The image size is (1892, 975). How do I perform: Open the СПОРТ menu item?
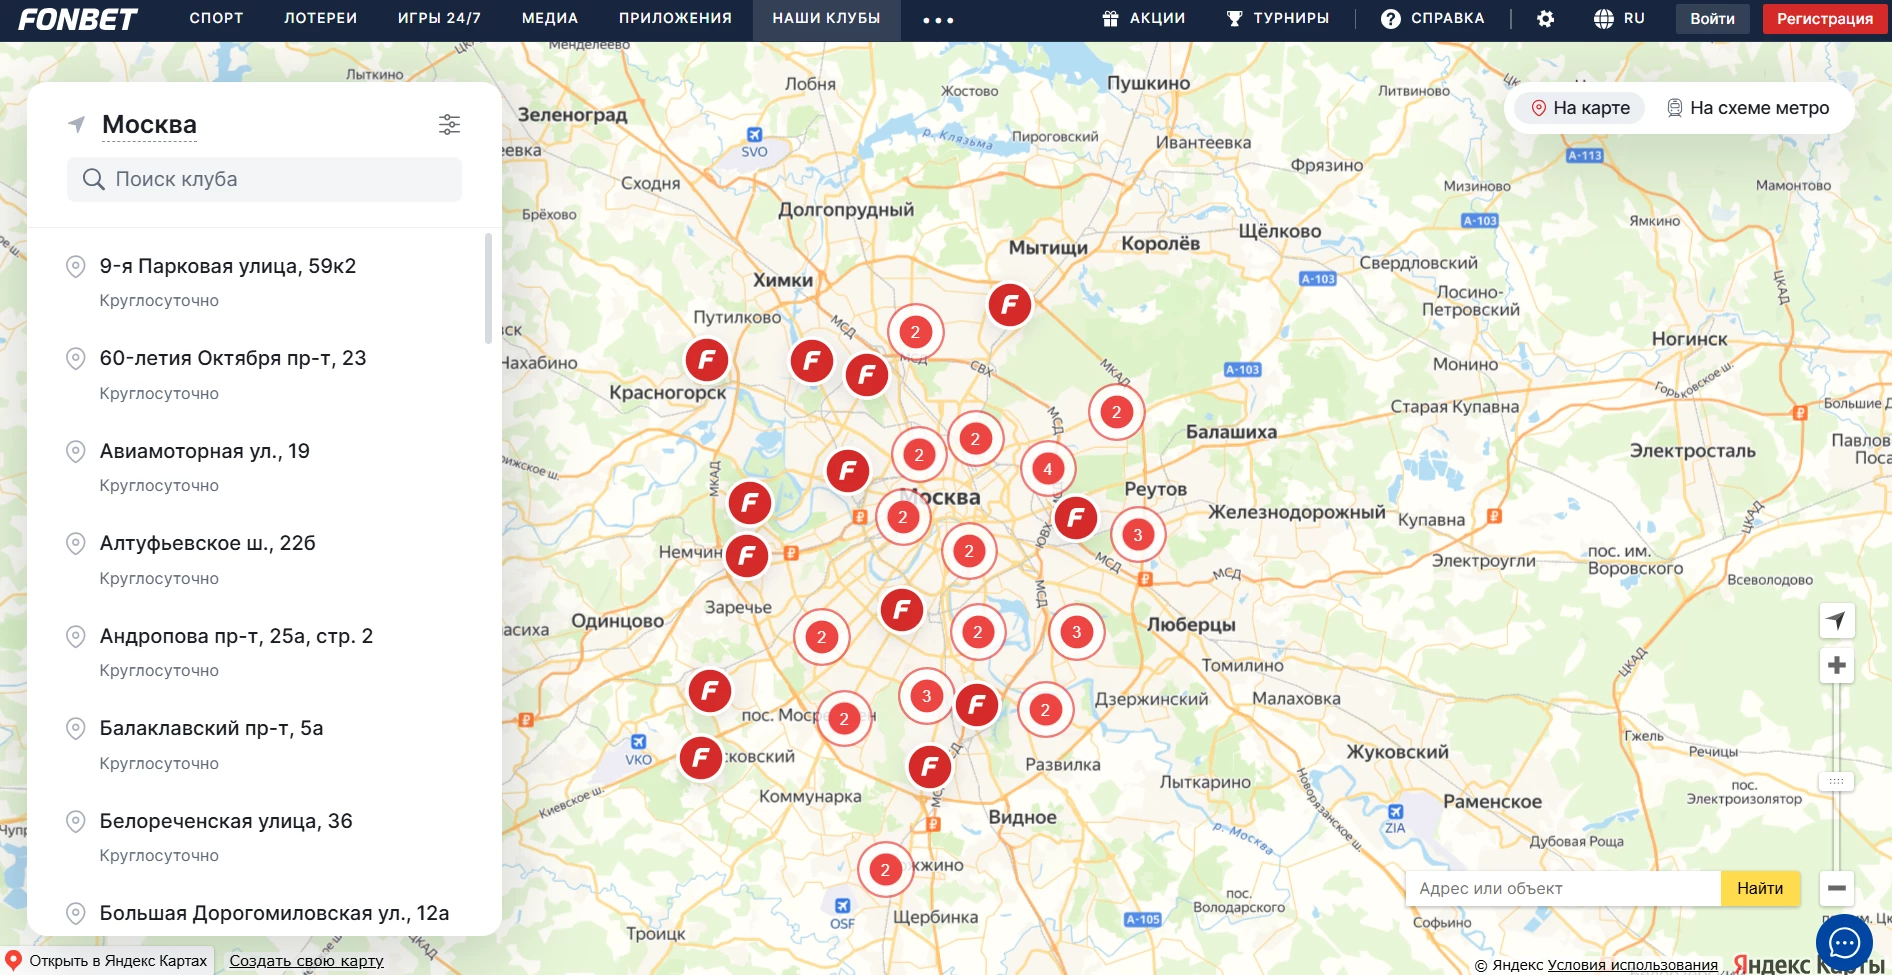[216, 19]
